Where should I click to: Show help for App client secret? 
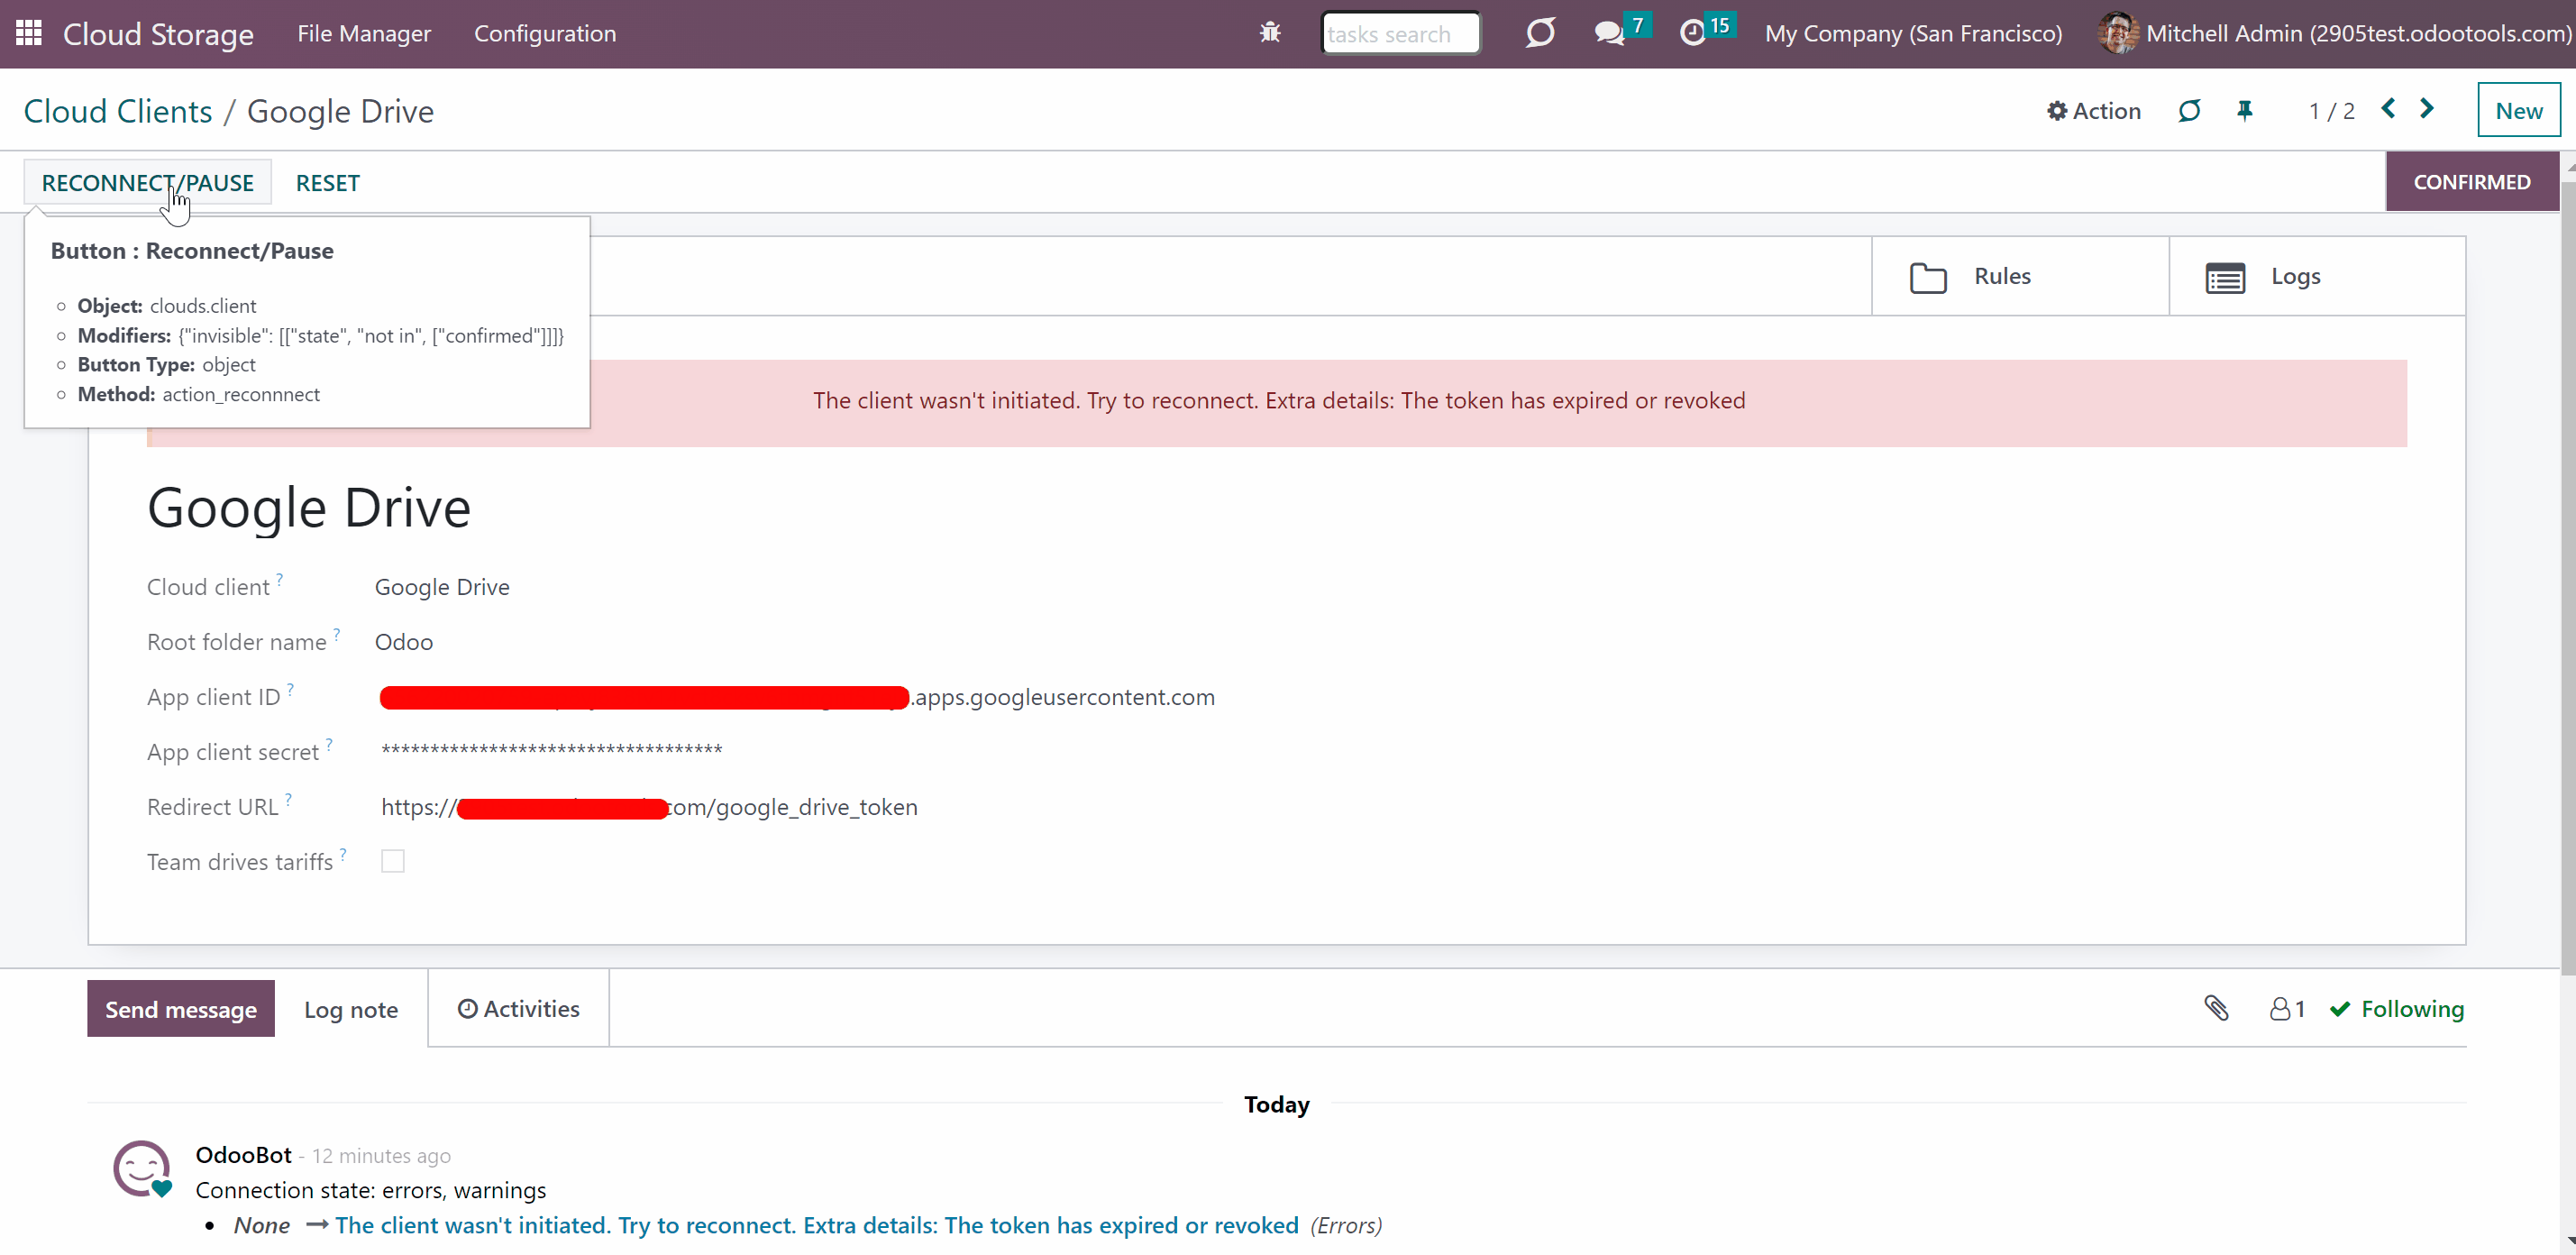coord(329,743)
